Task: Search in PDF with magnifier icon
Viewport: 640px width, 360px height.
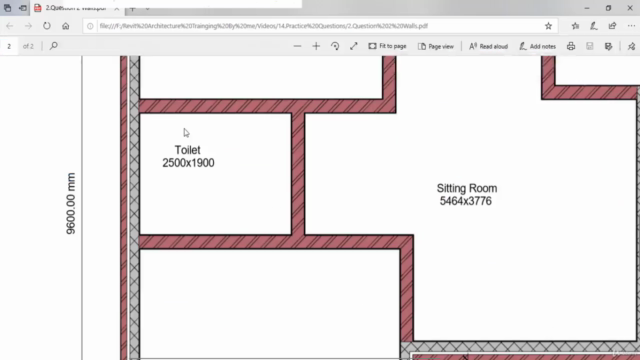Action: point(53,46)
